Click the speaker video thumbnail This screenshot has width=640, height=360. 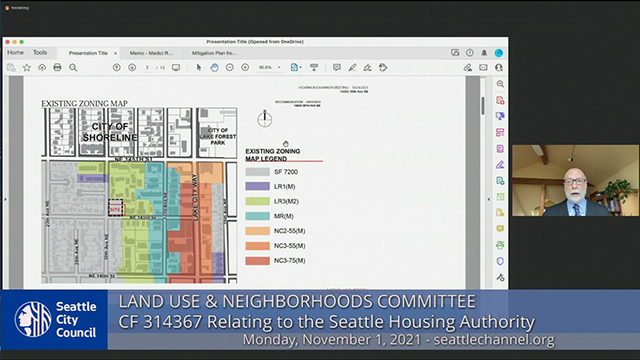[575, 180]
